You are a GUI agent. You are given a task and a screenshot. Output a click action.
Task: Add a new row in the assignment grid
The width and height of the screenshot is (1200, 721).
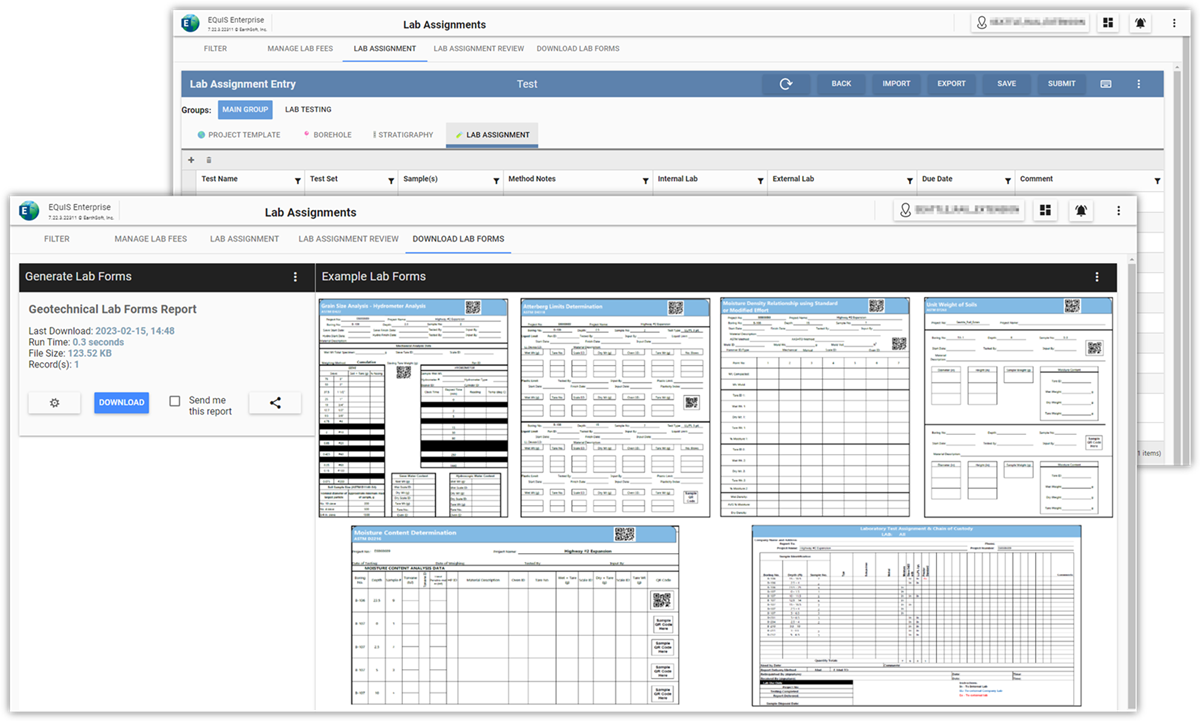coord(190,159)
